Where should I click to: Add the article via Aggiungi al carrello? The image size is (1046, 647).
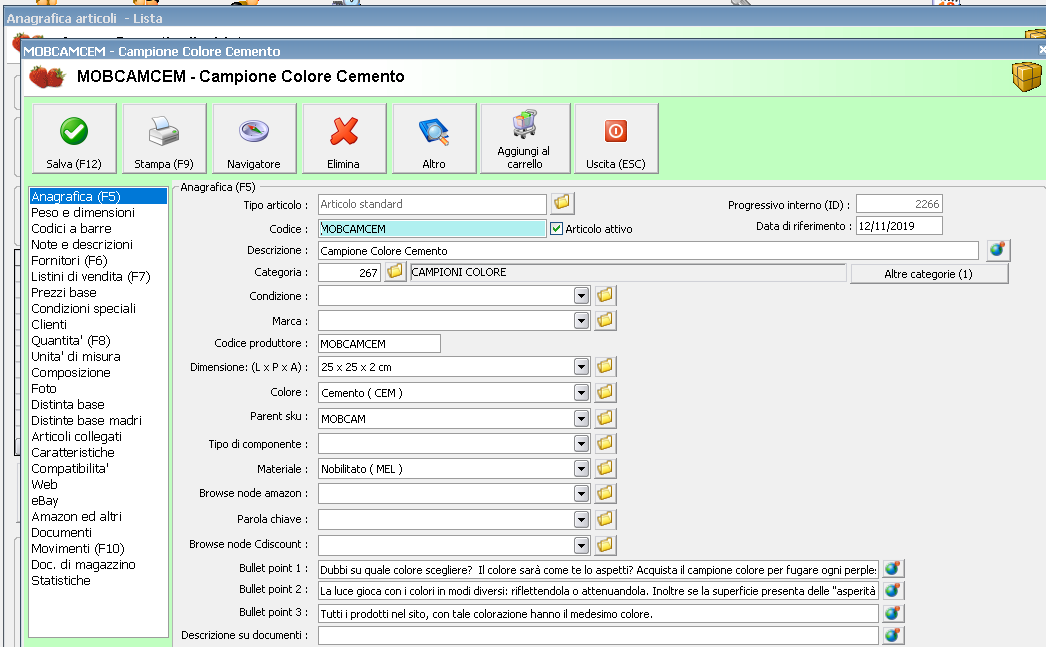[524, 139]
